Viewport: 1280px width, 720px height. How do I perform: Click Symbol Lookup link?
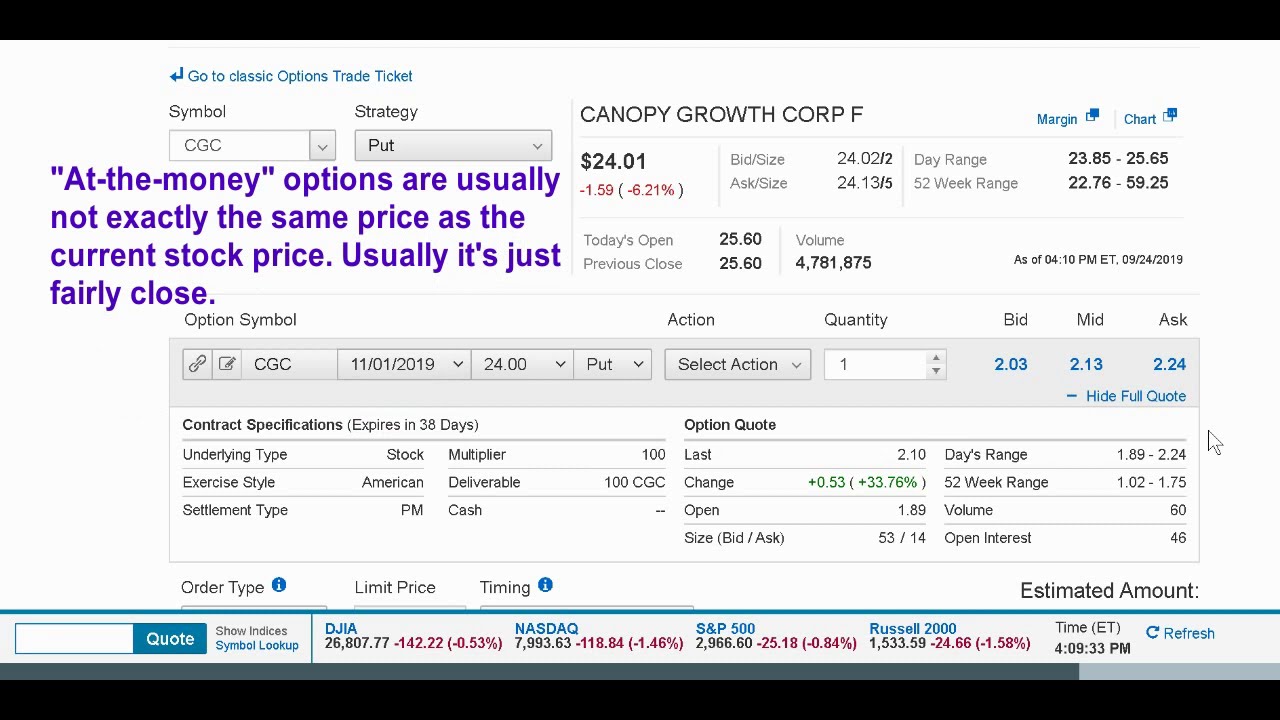click(x=257, y=645)
